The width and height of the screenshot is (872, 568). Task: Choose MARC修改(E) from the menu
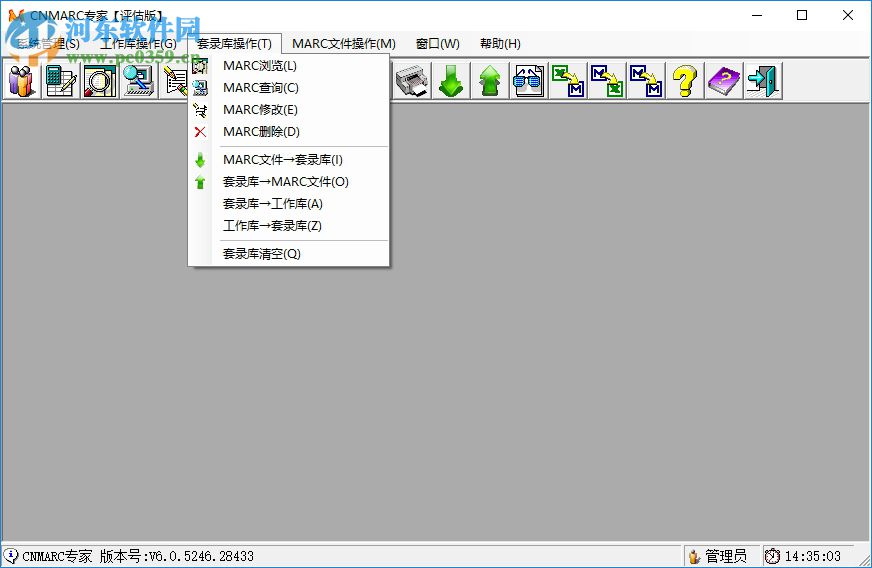coord(289,110)
